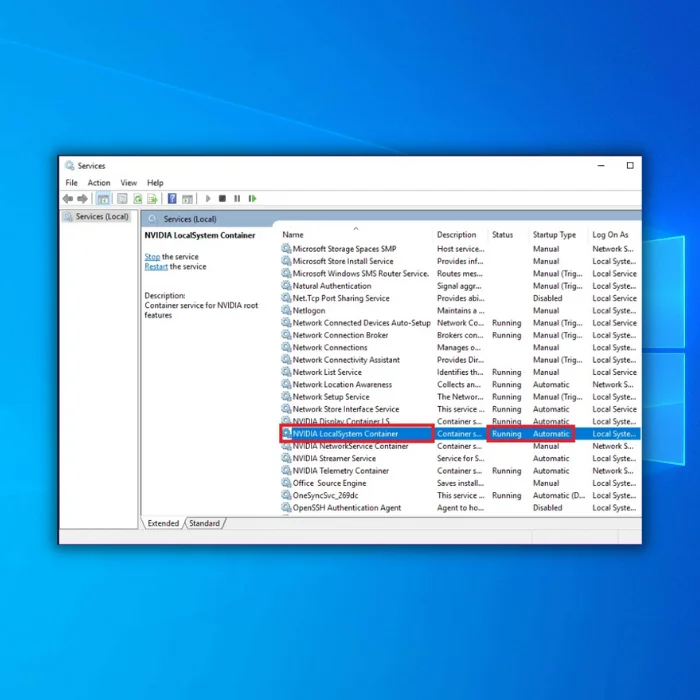
Task: Click gear icon beside Netlogon
Action: pyautogui.click(x=286, y=310)
